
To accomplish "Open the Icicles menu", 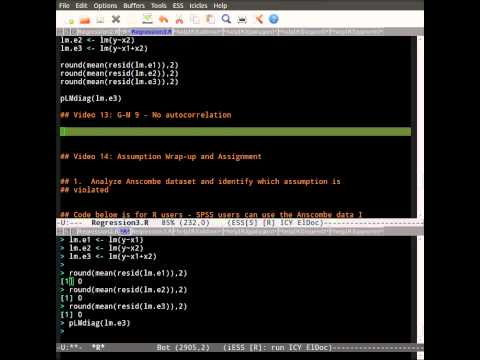I will click(x=198, y=6).
